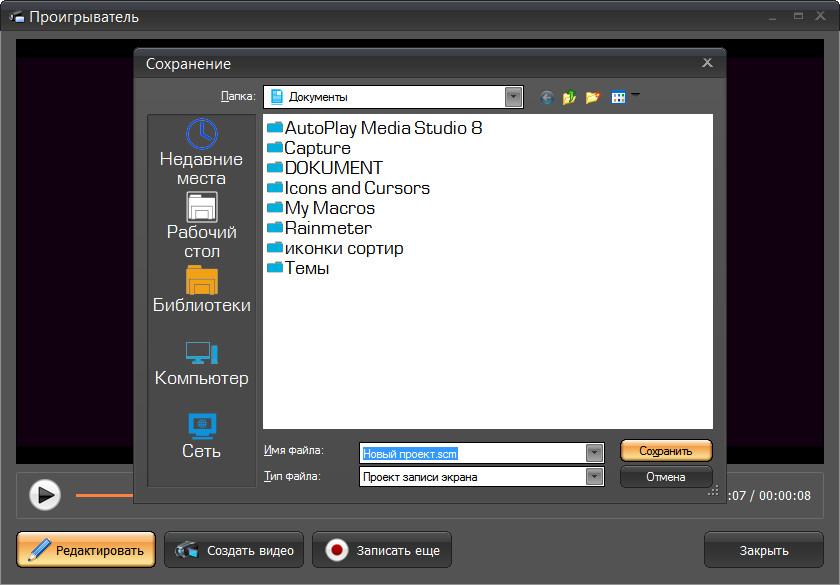Expand the file type dropdown arrow
Screen dimensions: 840x585
coord(594,476)
